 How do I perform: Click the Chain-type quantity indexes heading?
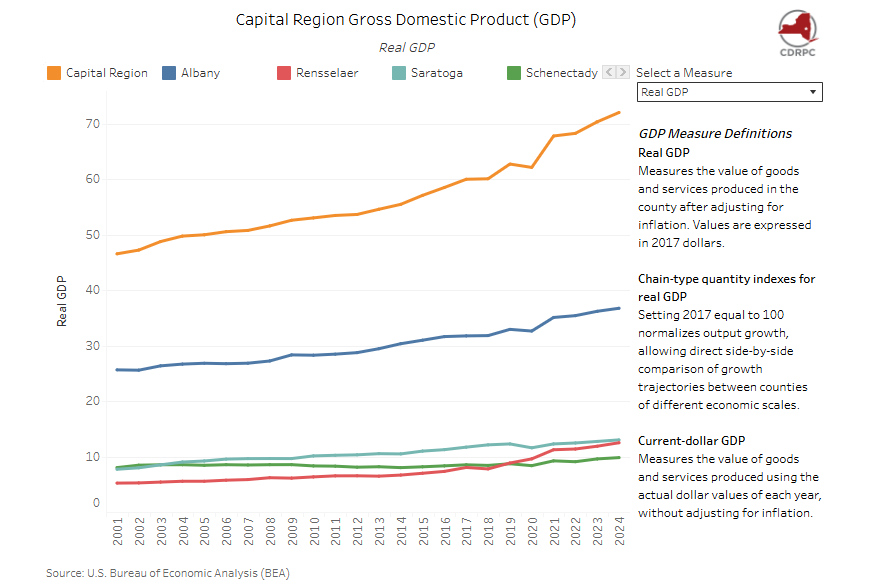point(726,288)
